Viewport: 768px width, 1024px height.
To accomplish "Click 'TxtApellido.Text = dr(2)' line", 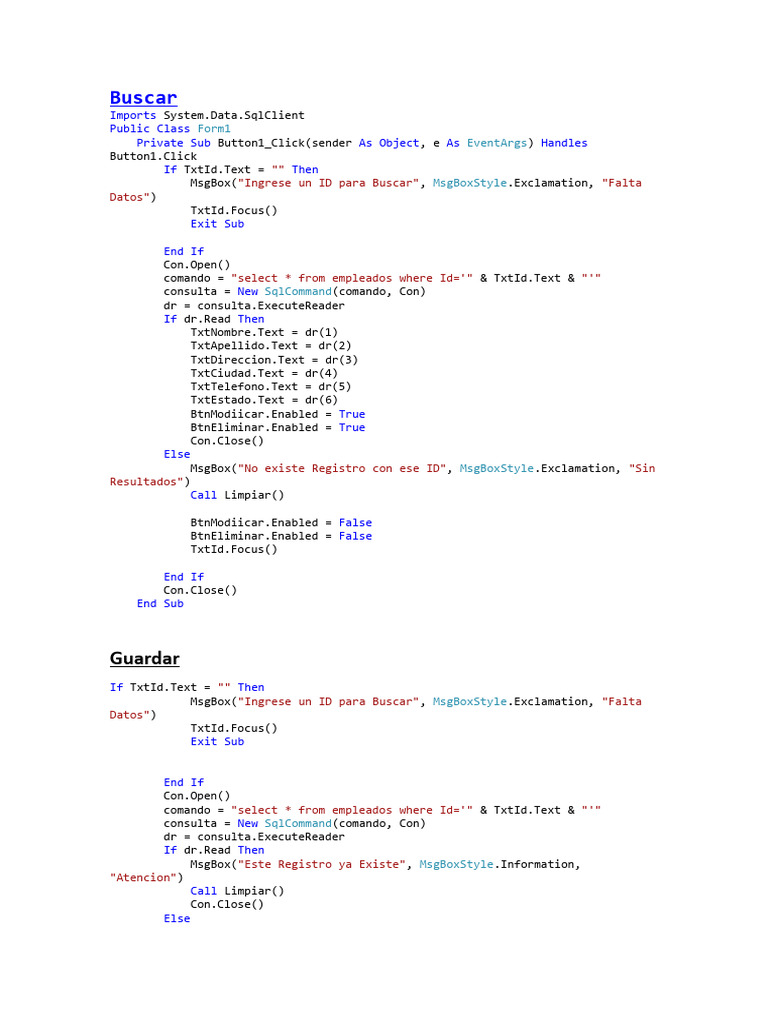I will (x=271, y=345).
